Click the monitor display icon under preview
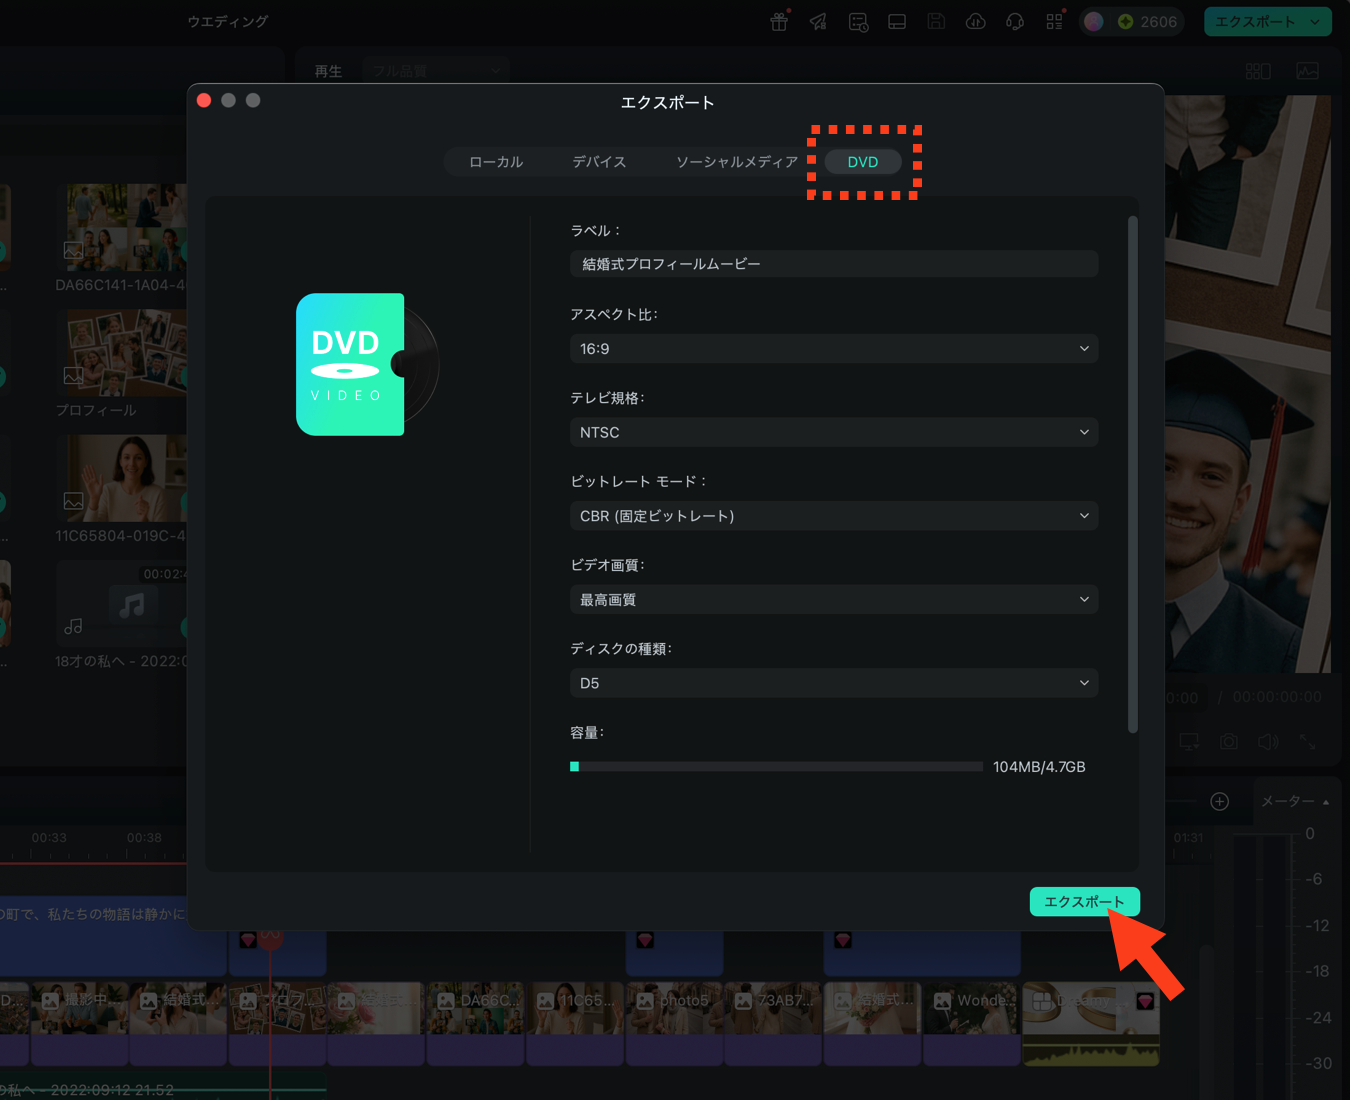Screen dimensions: 1350x1100 point(1189,742)
